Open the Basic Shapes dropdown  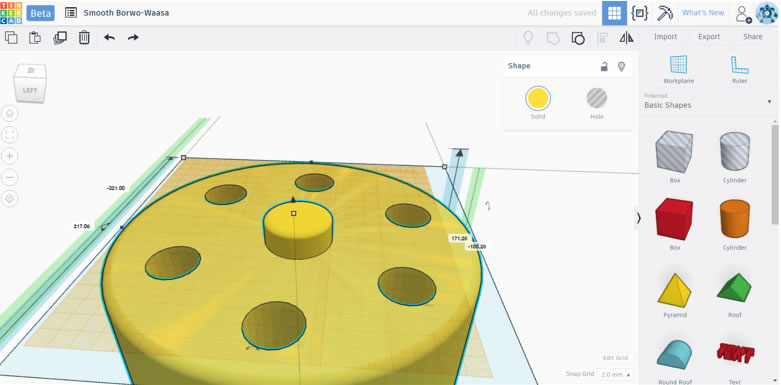[x=707, y=102]
